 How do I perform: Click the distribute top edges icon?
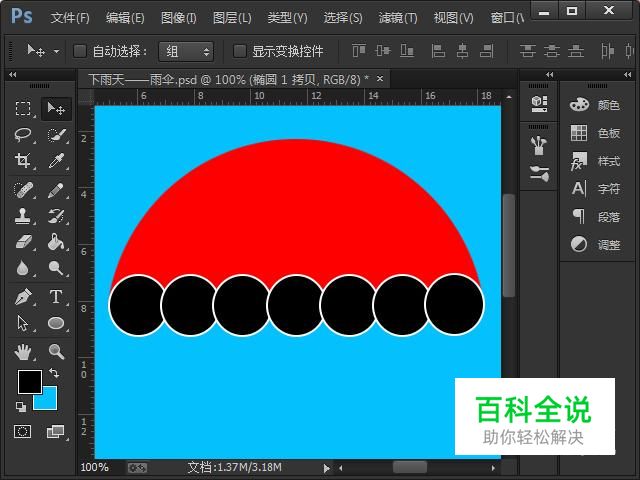click(528, 51)
